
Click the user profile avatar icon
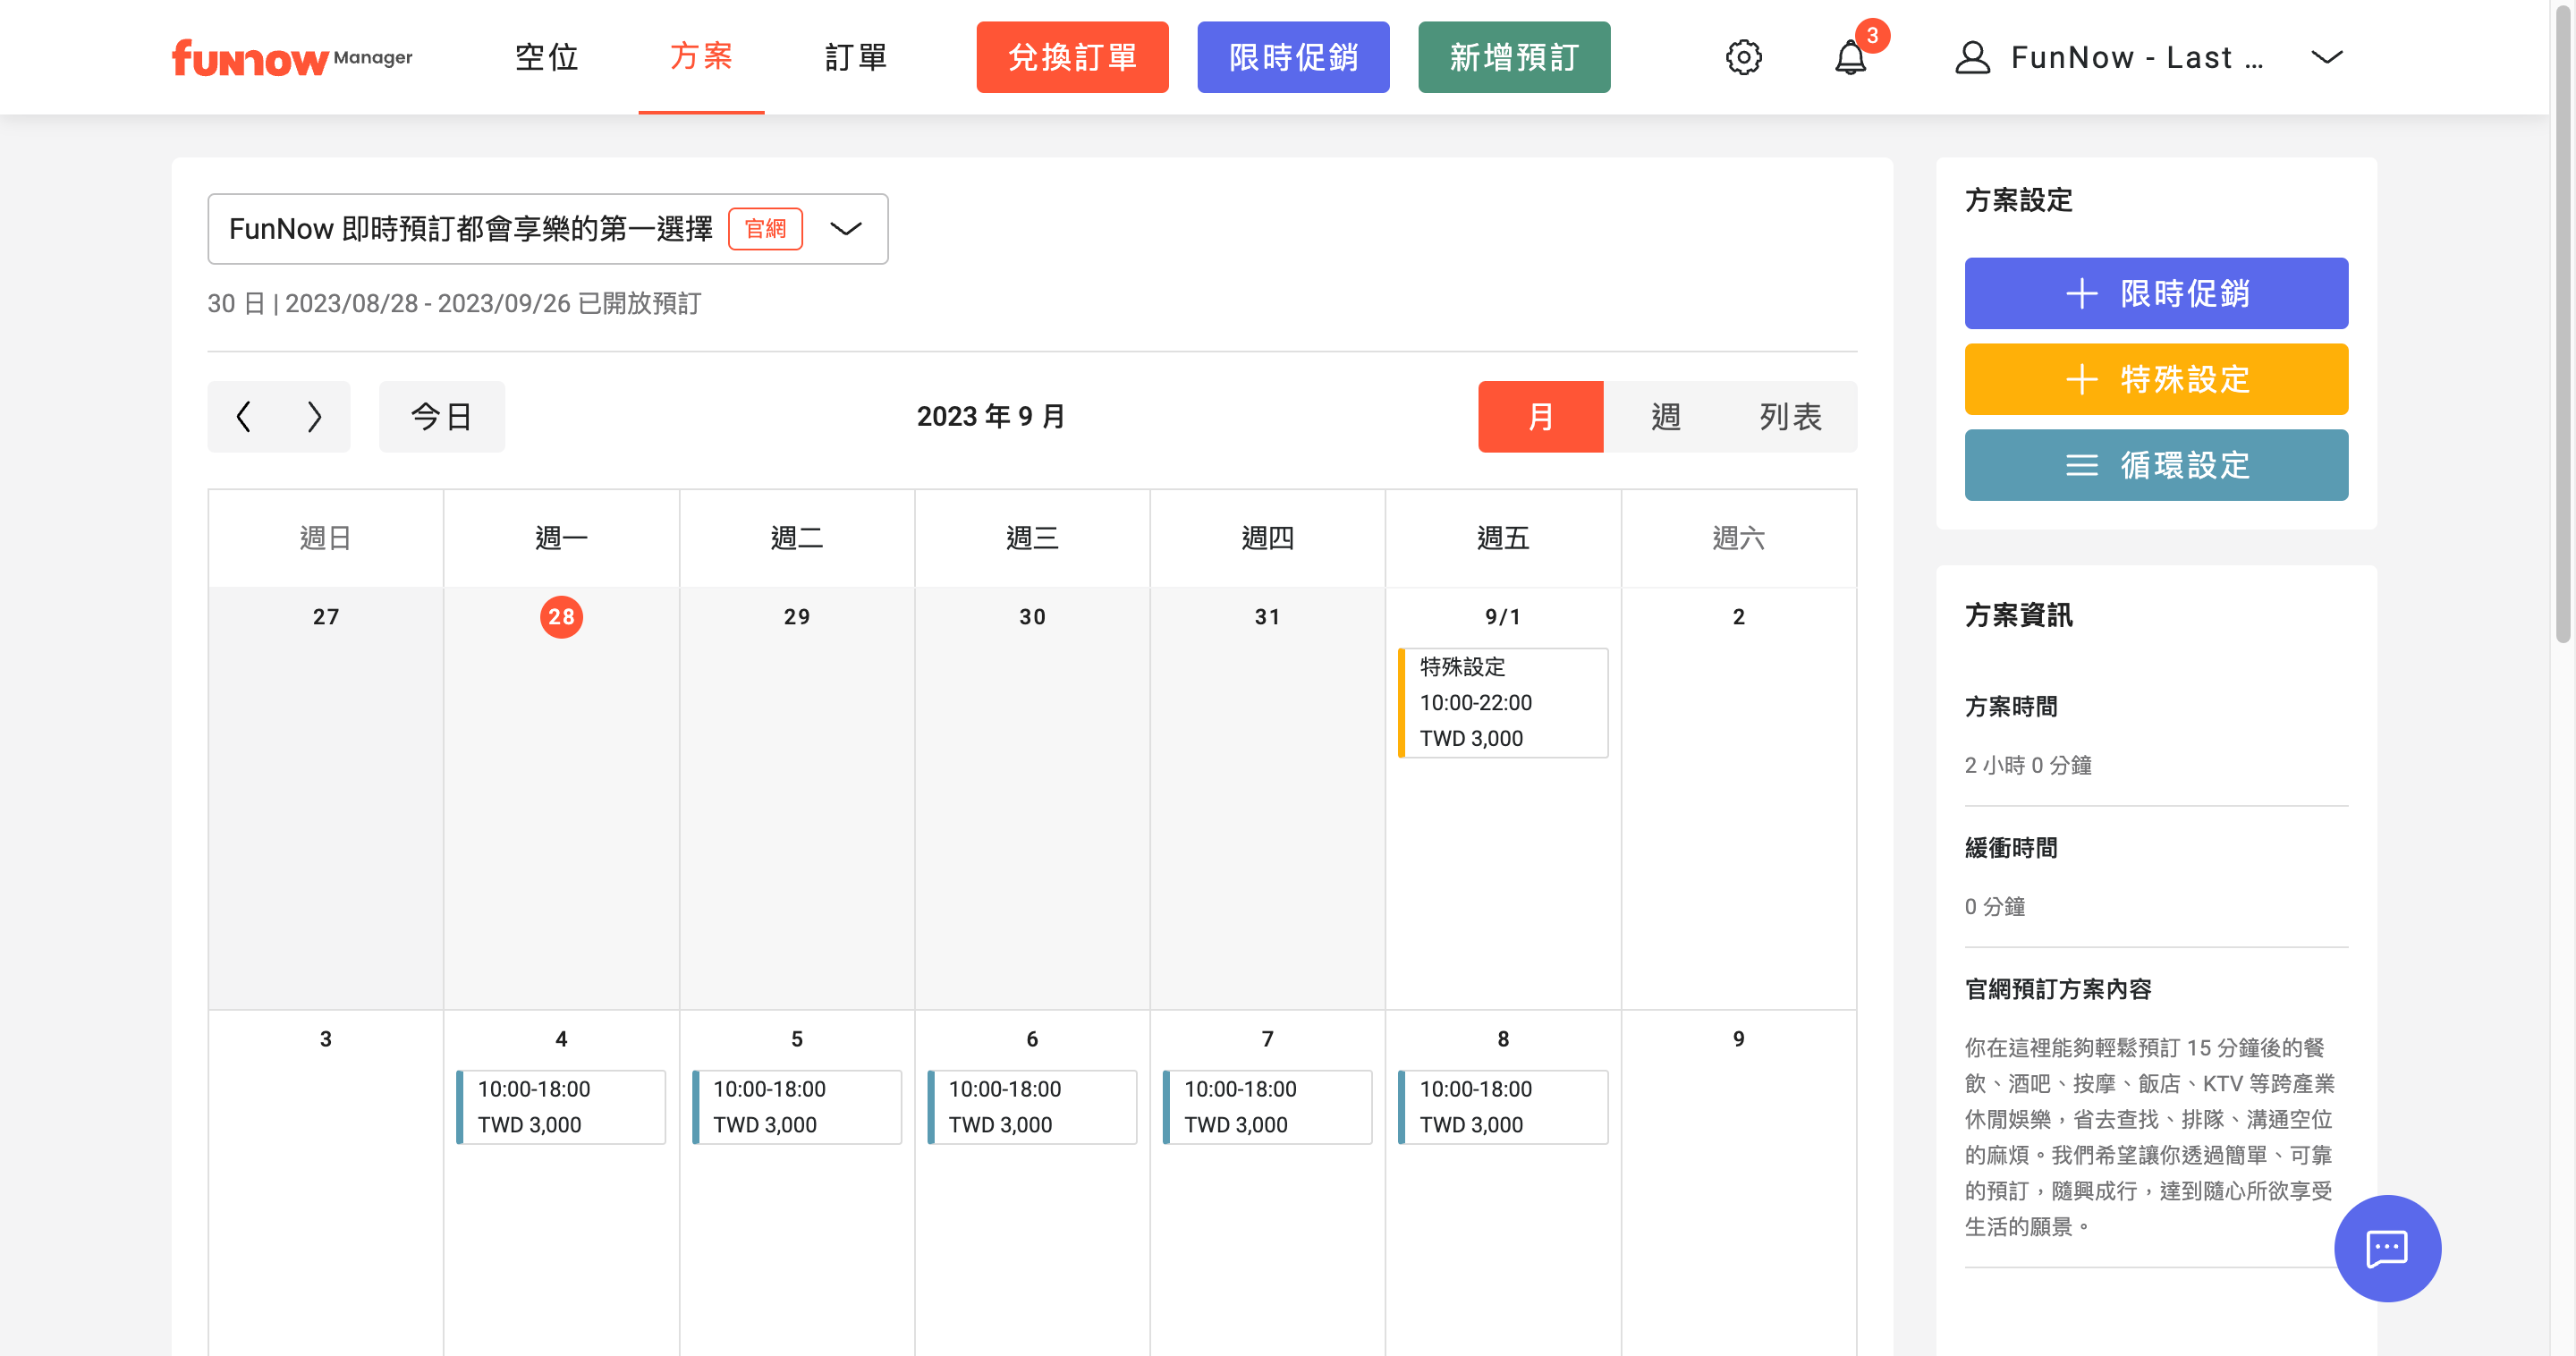tap(1972, 57)
